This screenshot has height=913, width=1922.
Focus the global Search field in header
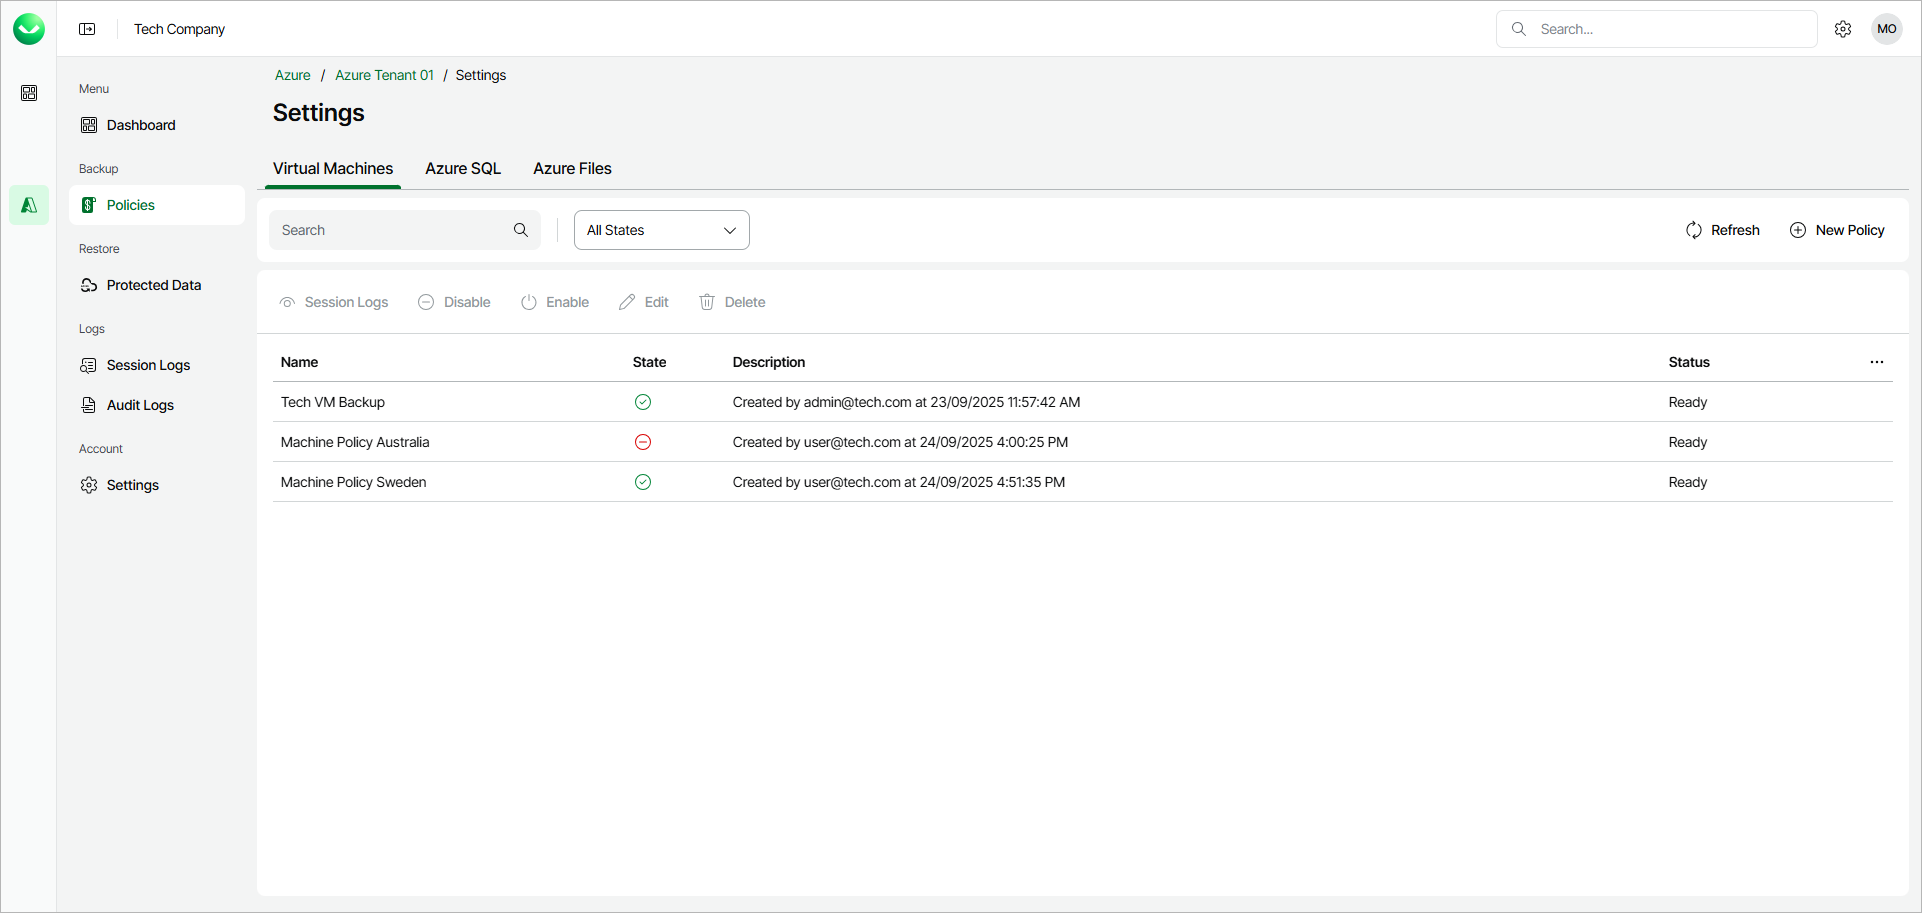tap(1670, 29)
